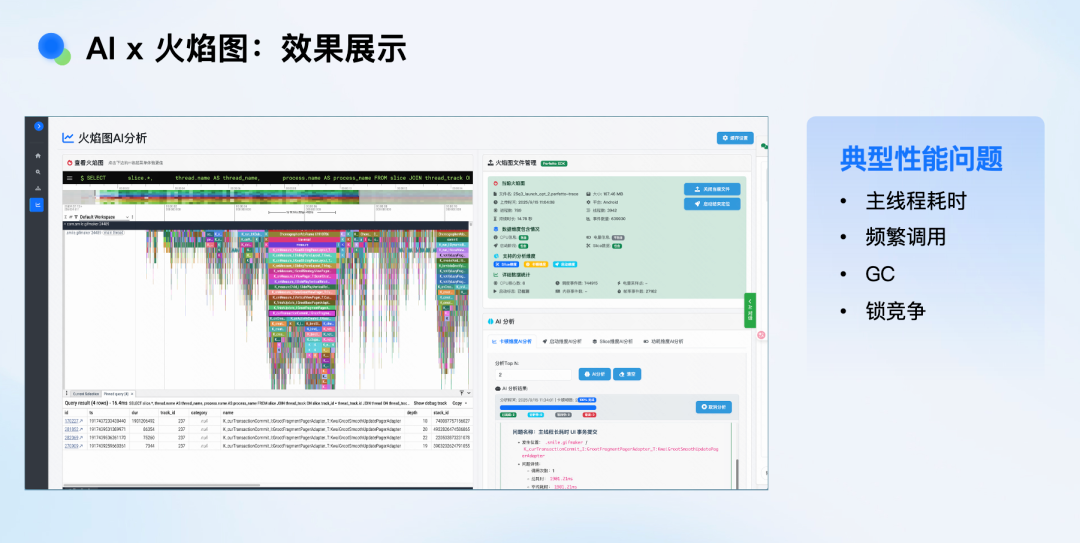Viewport: 1080px width, 543px height.
Task: Click the blue AI analysis progress bar
Action: click(x=547, y=408)
